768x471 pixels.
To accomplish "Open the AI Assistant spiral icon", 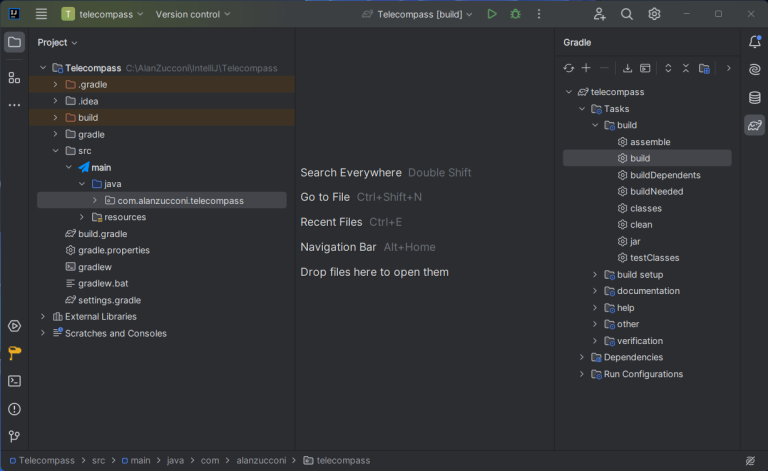I will coord(755,70).
